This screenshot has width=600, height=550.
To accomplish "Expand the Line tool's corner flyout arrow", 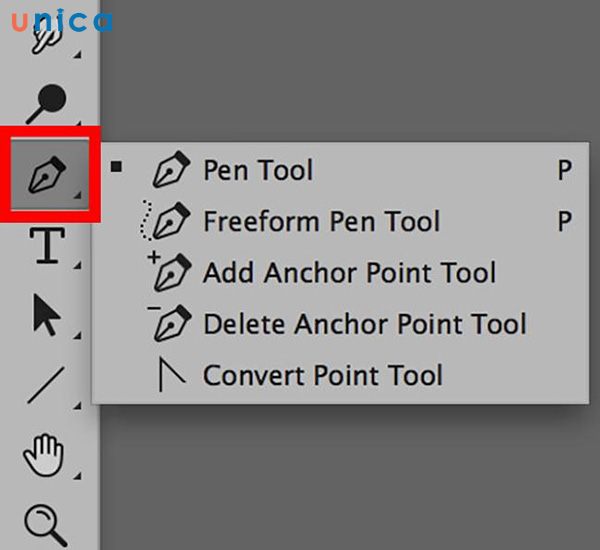I will (x=78, y=407).
